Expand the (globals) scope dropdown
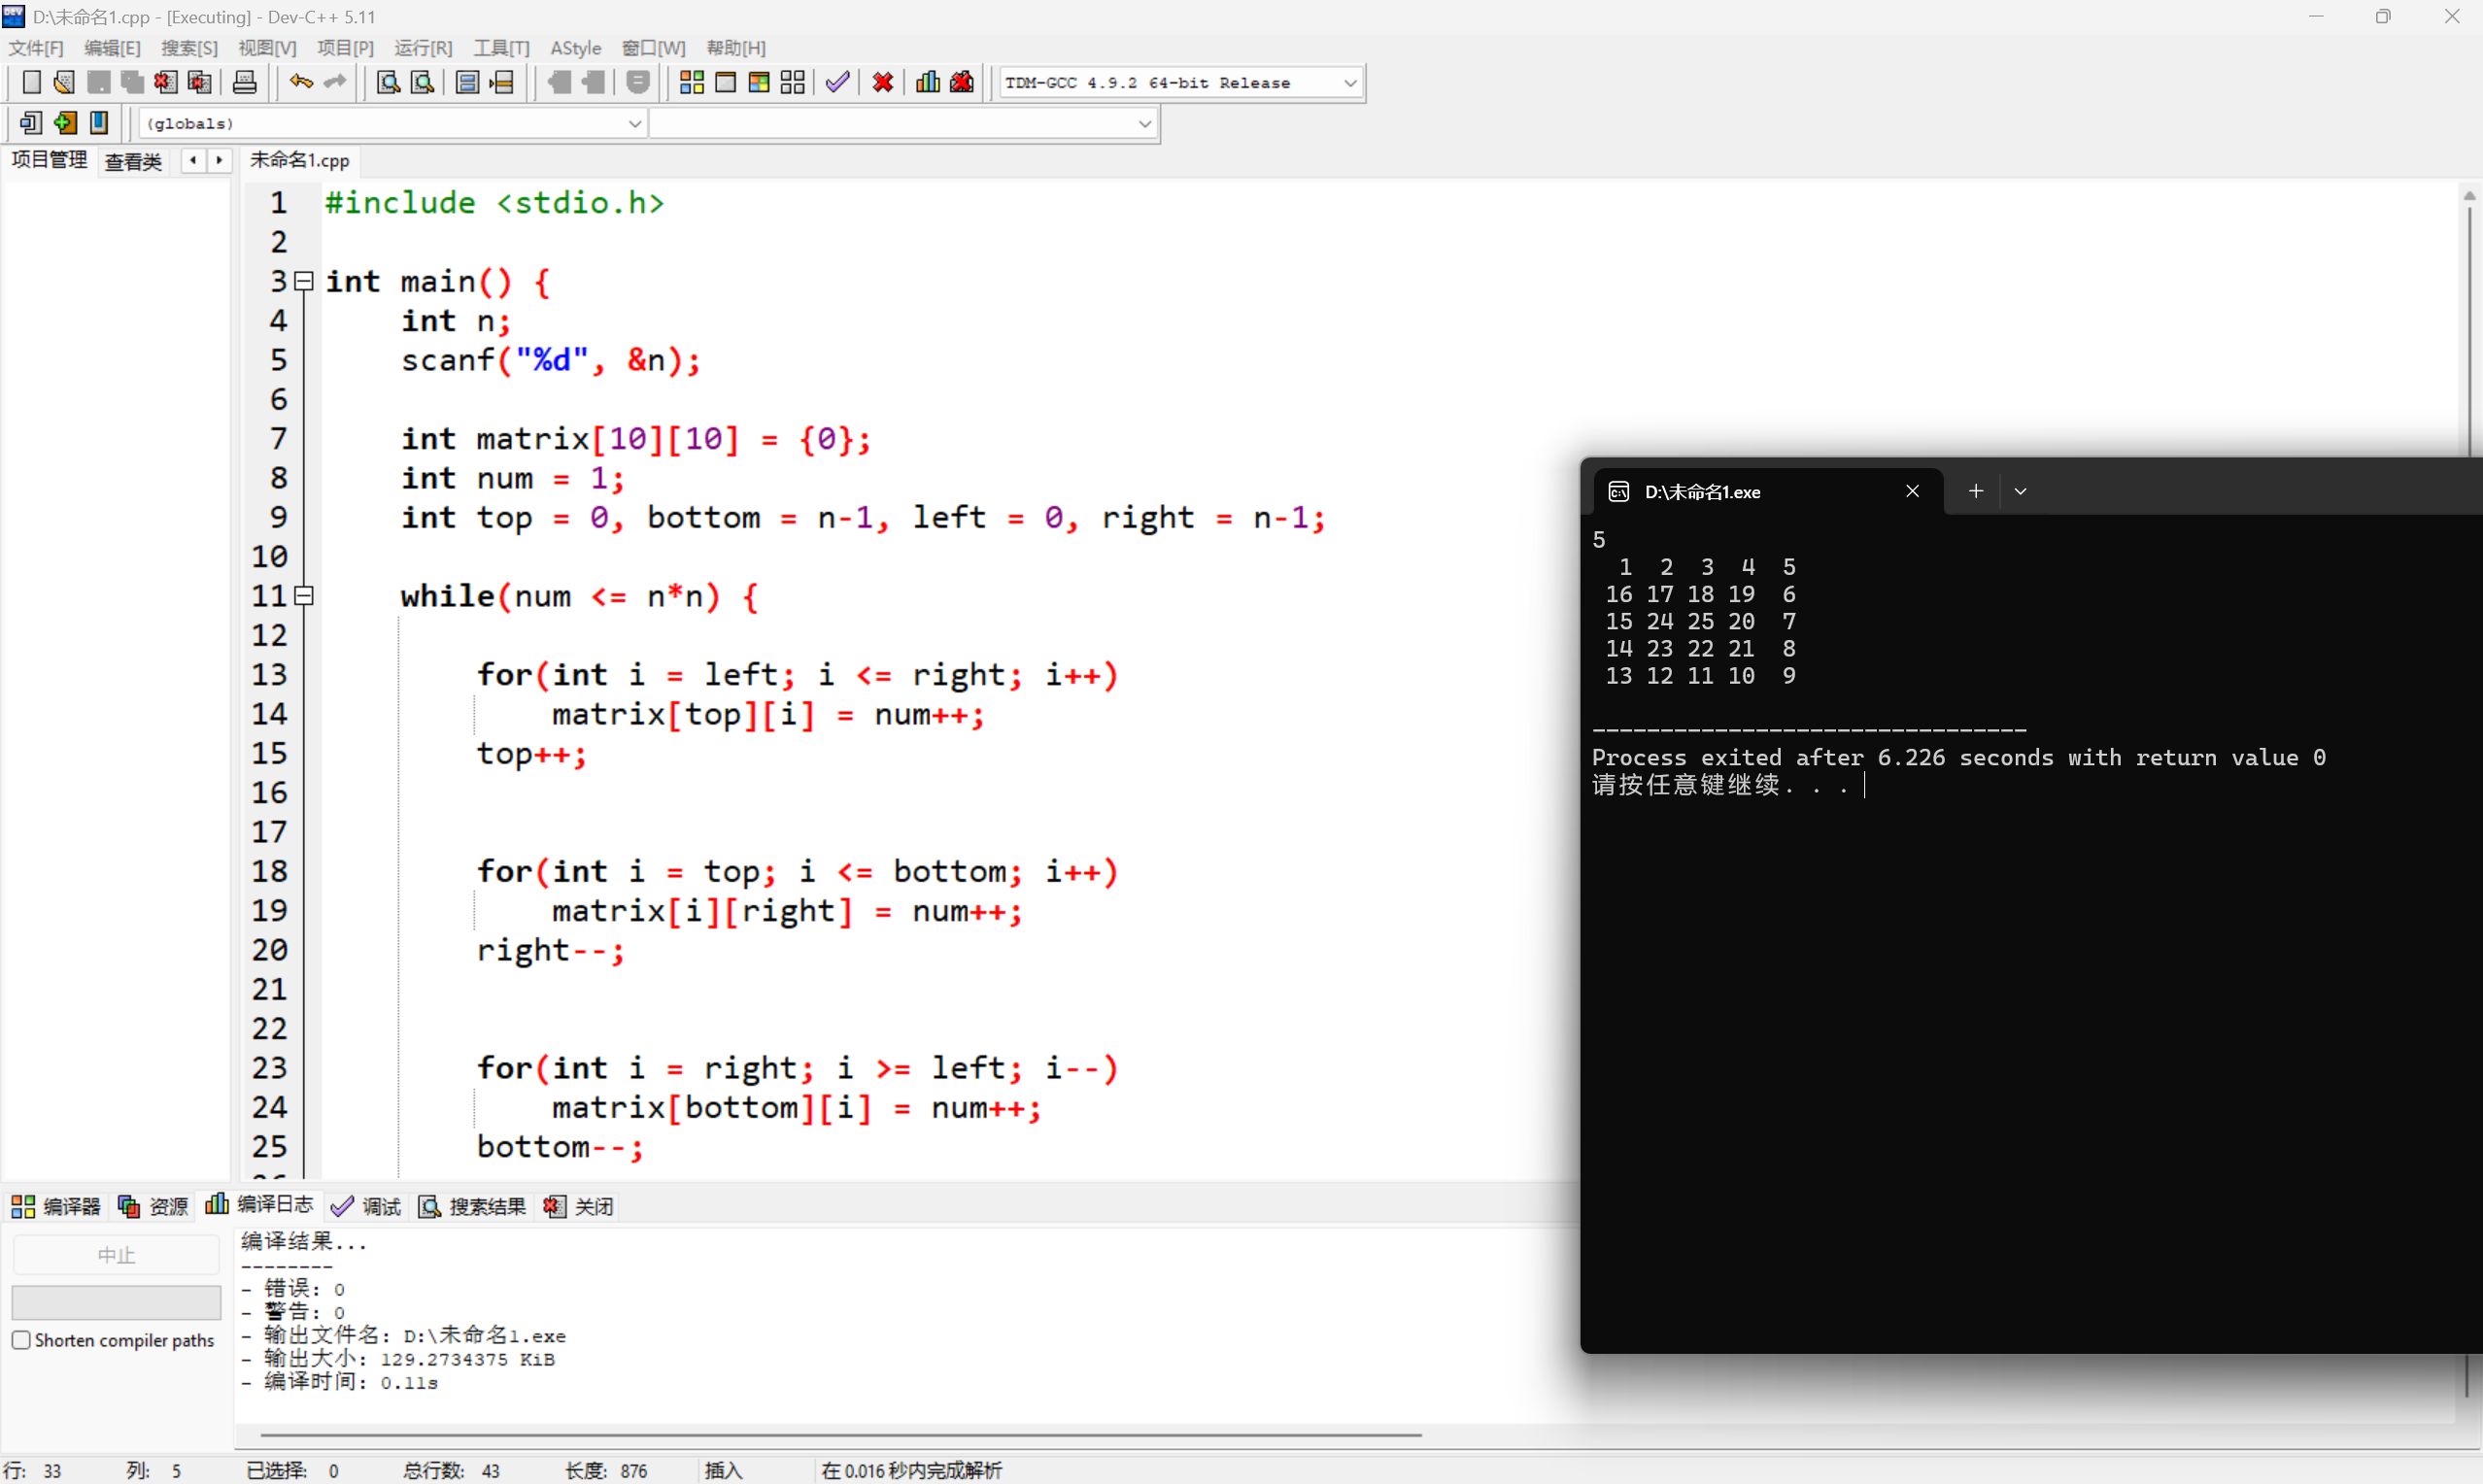This screenshot has height=1484, width=2483. 634,124
